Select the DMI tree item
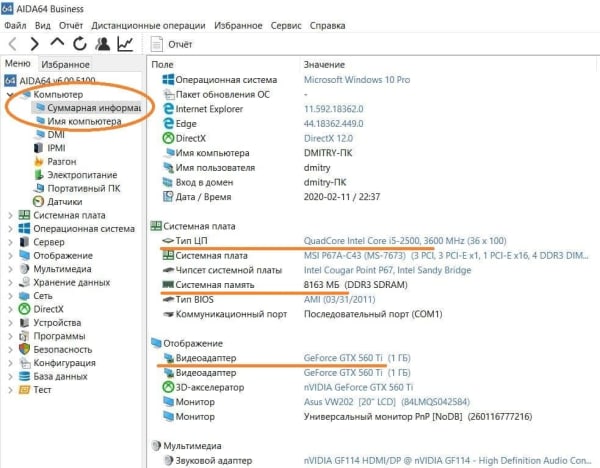The height and width of the screenshot is (468, 600). pos(56,135)
